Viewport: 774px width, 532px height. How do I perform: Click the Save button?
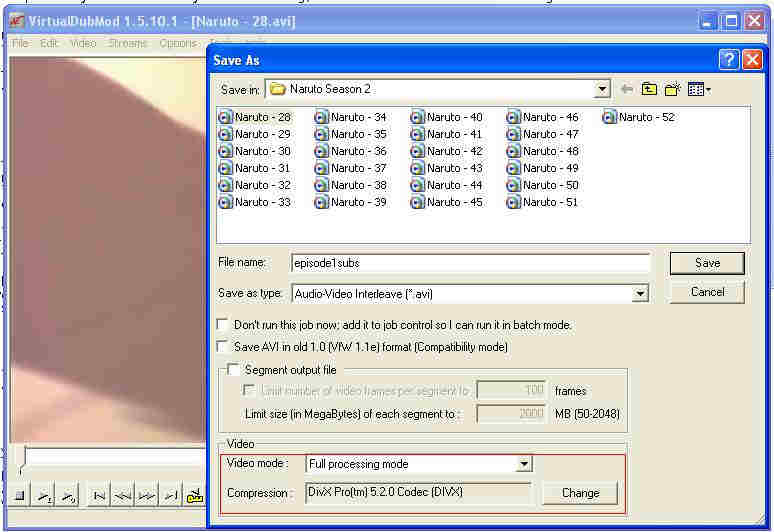tap(707, 263)
